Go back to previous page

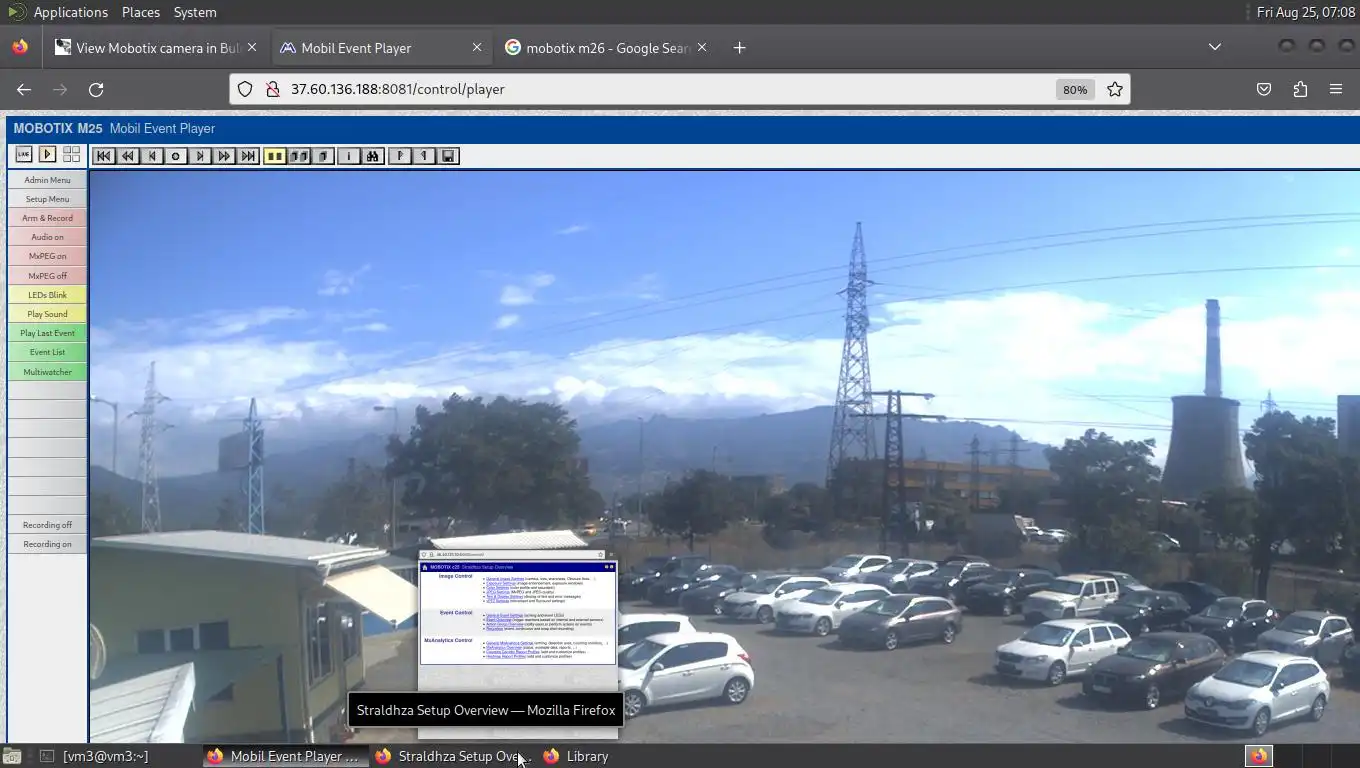pyautogui.click(x=24, y=89)
